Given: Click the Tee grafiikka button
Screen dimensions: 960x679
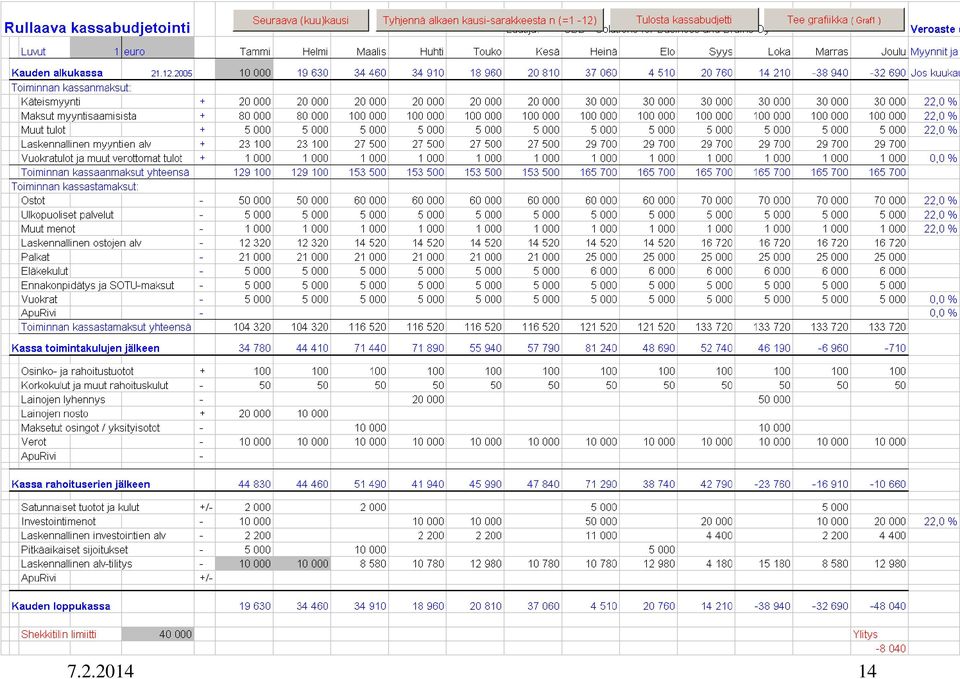Looking at the screenshot, I should [x=834, y=20].
